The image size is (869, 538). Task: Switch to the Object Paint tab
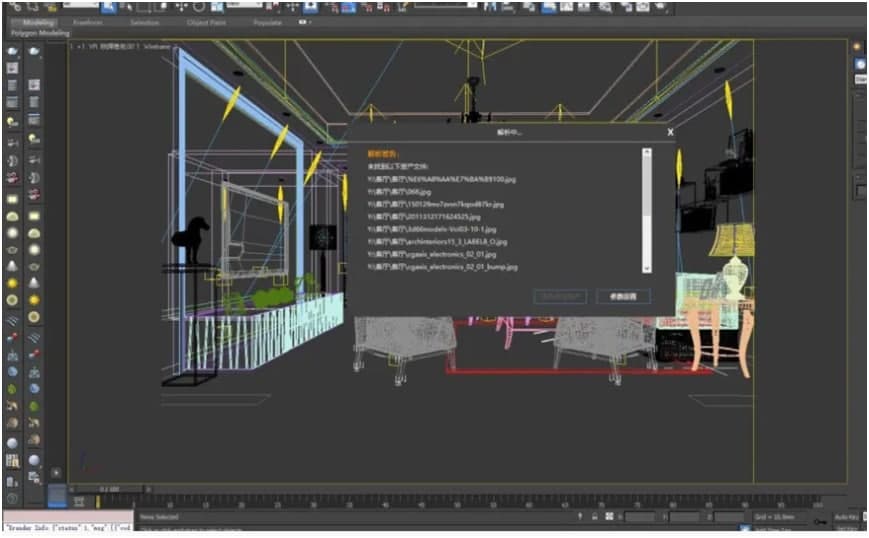(205, 21)
